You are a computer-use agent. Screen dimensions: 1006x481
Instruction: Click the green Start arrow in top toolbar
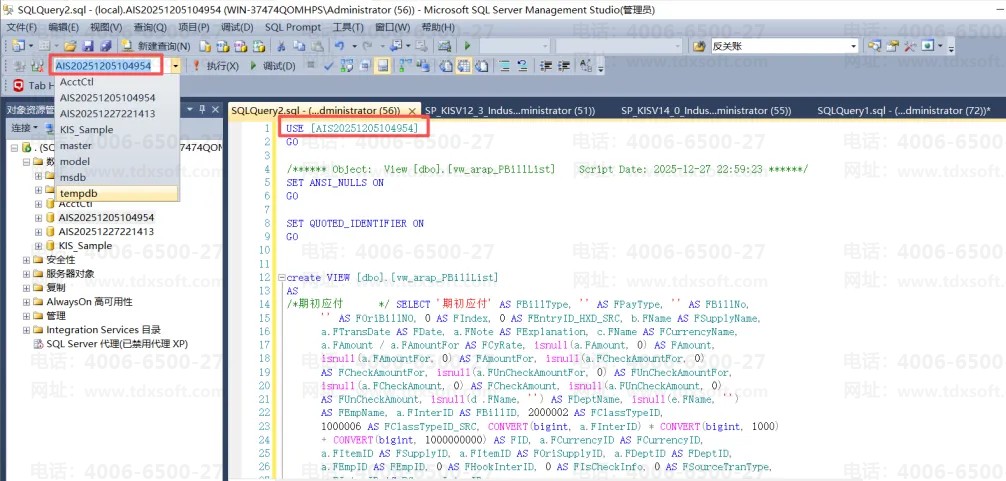coord(467,46)
